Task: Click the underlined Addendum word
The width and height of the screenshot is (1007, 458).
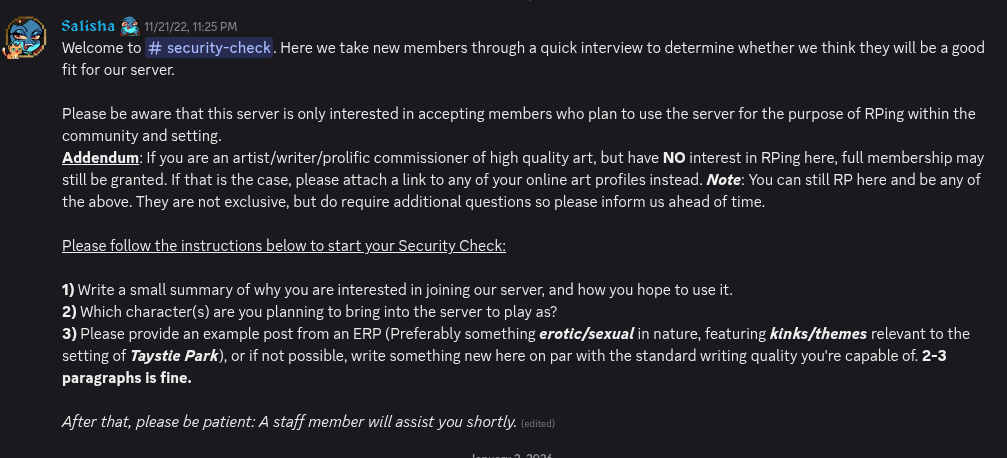Action: point(99,158)
